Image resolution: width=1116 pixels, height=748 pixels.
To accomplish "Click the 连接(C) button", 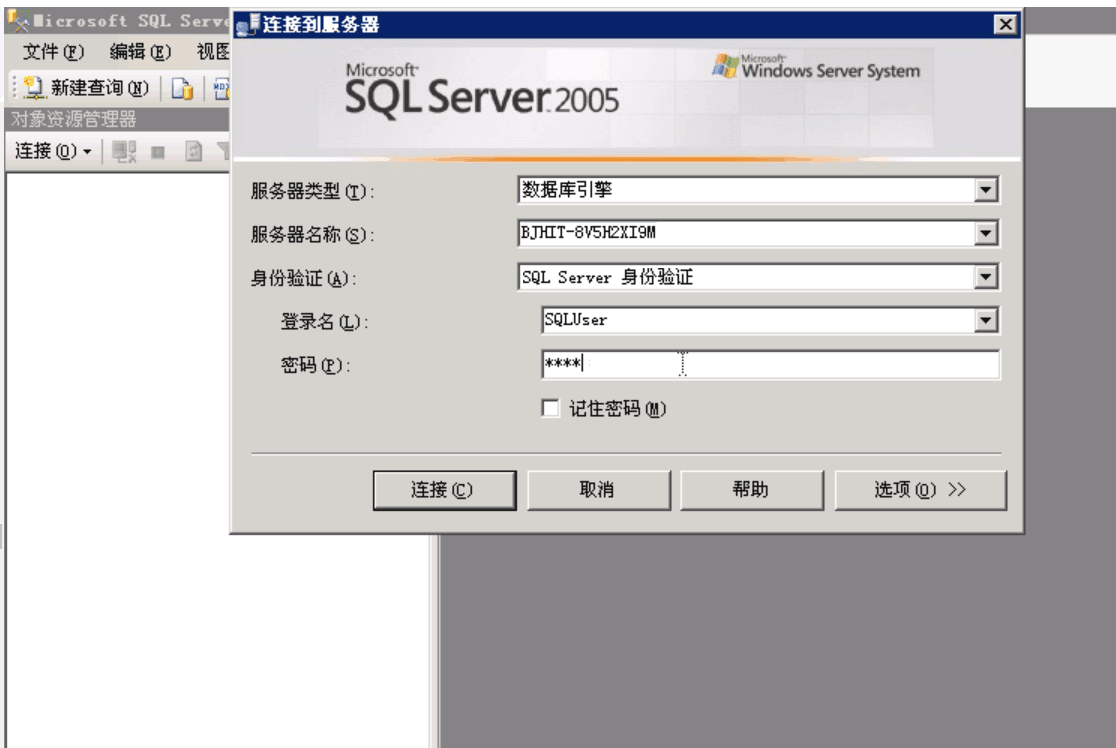I will pos(444,490).
